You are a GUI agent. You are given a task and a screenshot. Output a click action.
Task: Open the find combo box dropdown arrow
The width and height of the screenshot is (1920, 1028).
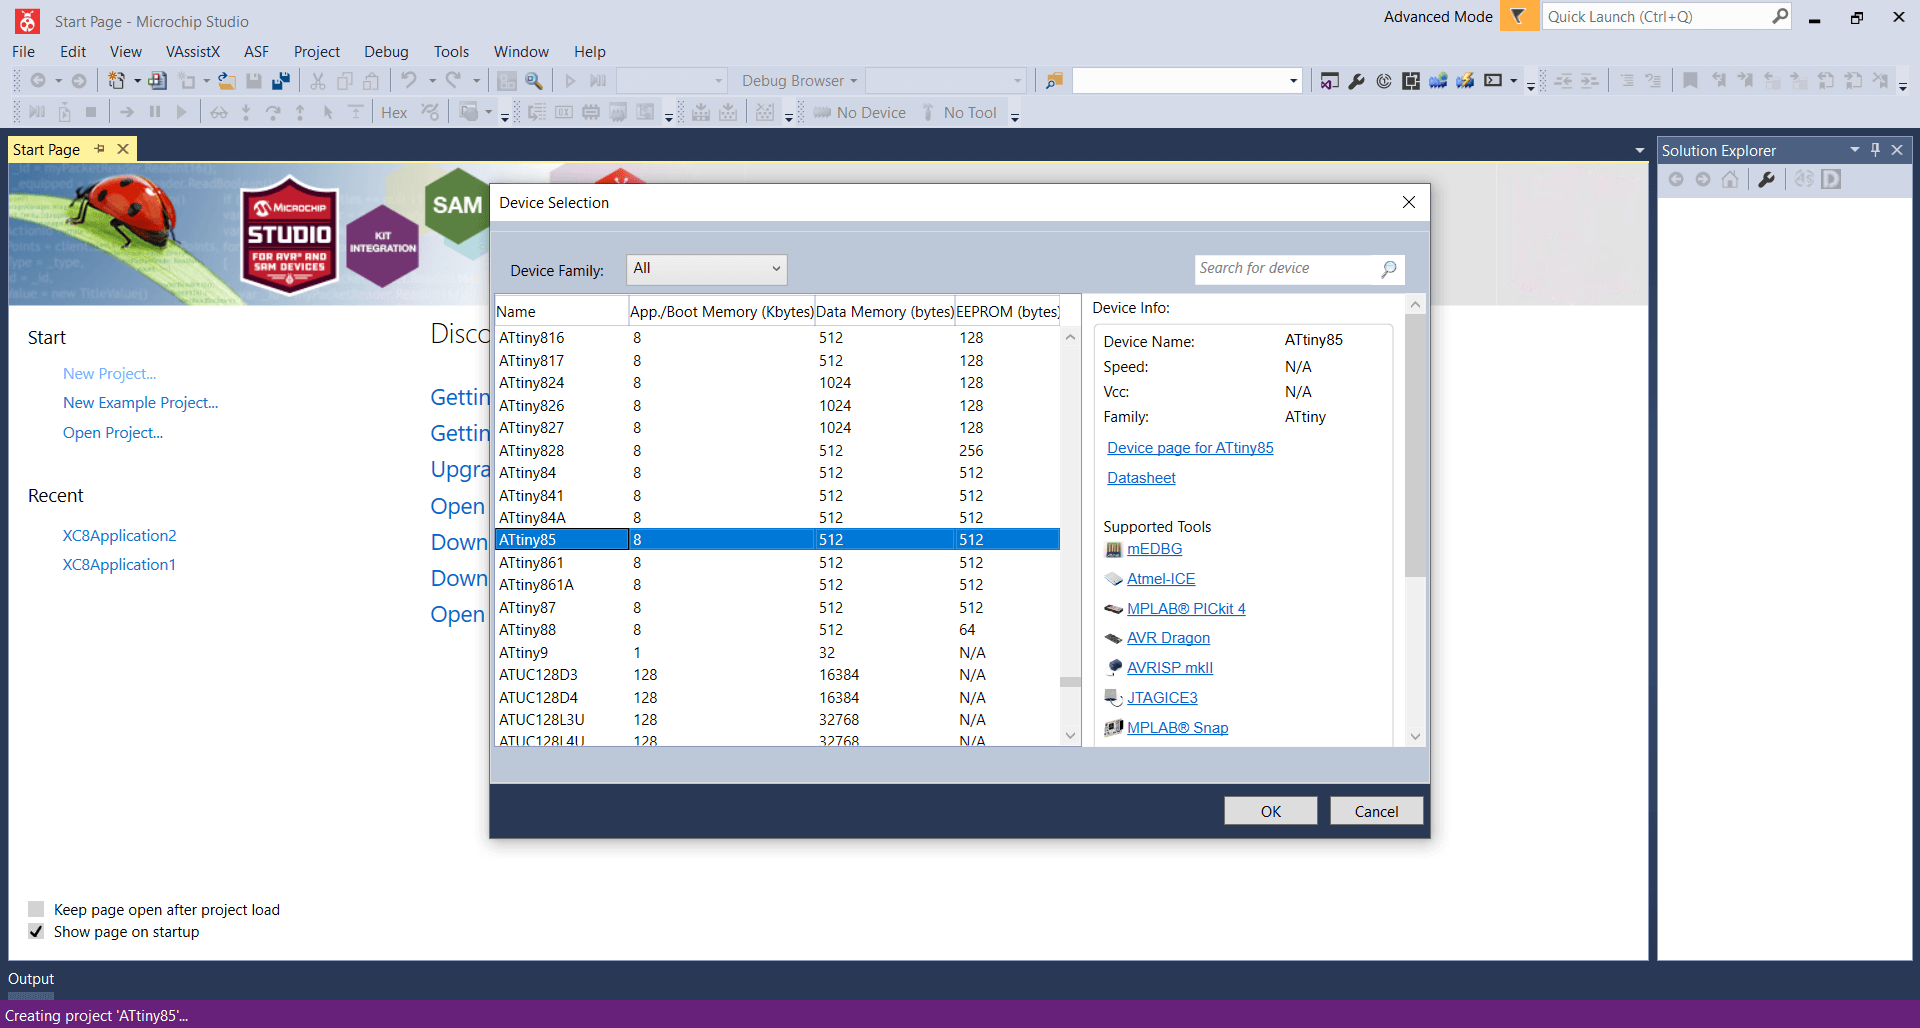[x=1293, y=81]
